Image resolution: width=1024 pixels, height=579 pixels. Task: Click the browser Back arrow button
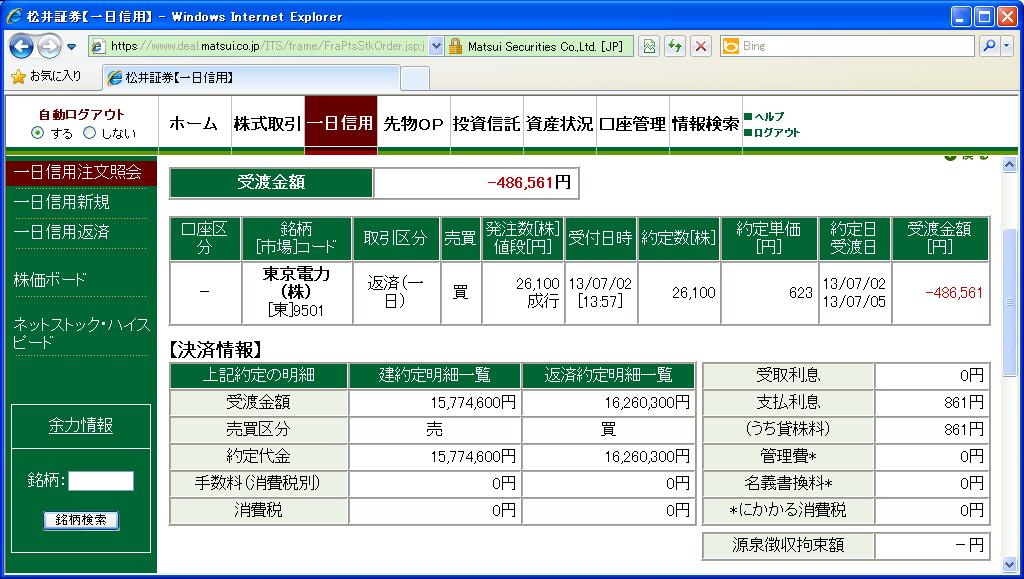pyautogui.click(x=22, y=46)
